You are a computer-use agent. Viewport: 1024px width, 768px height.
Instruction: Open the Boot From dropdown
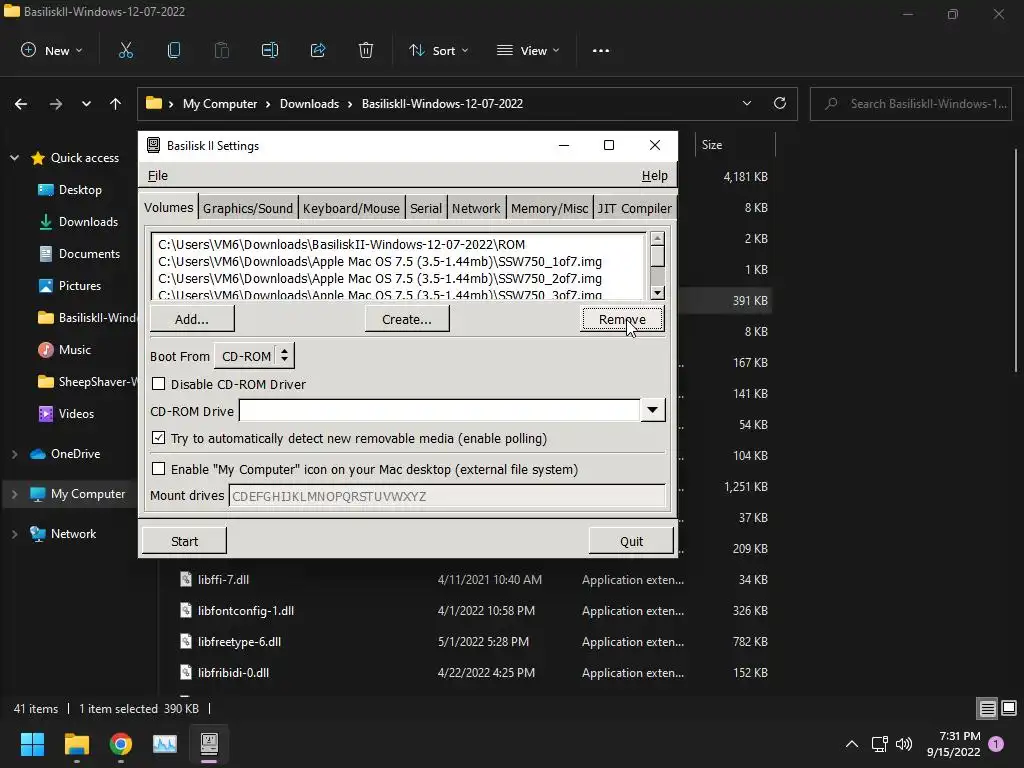pos(255,356)
